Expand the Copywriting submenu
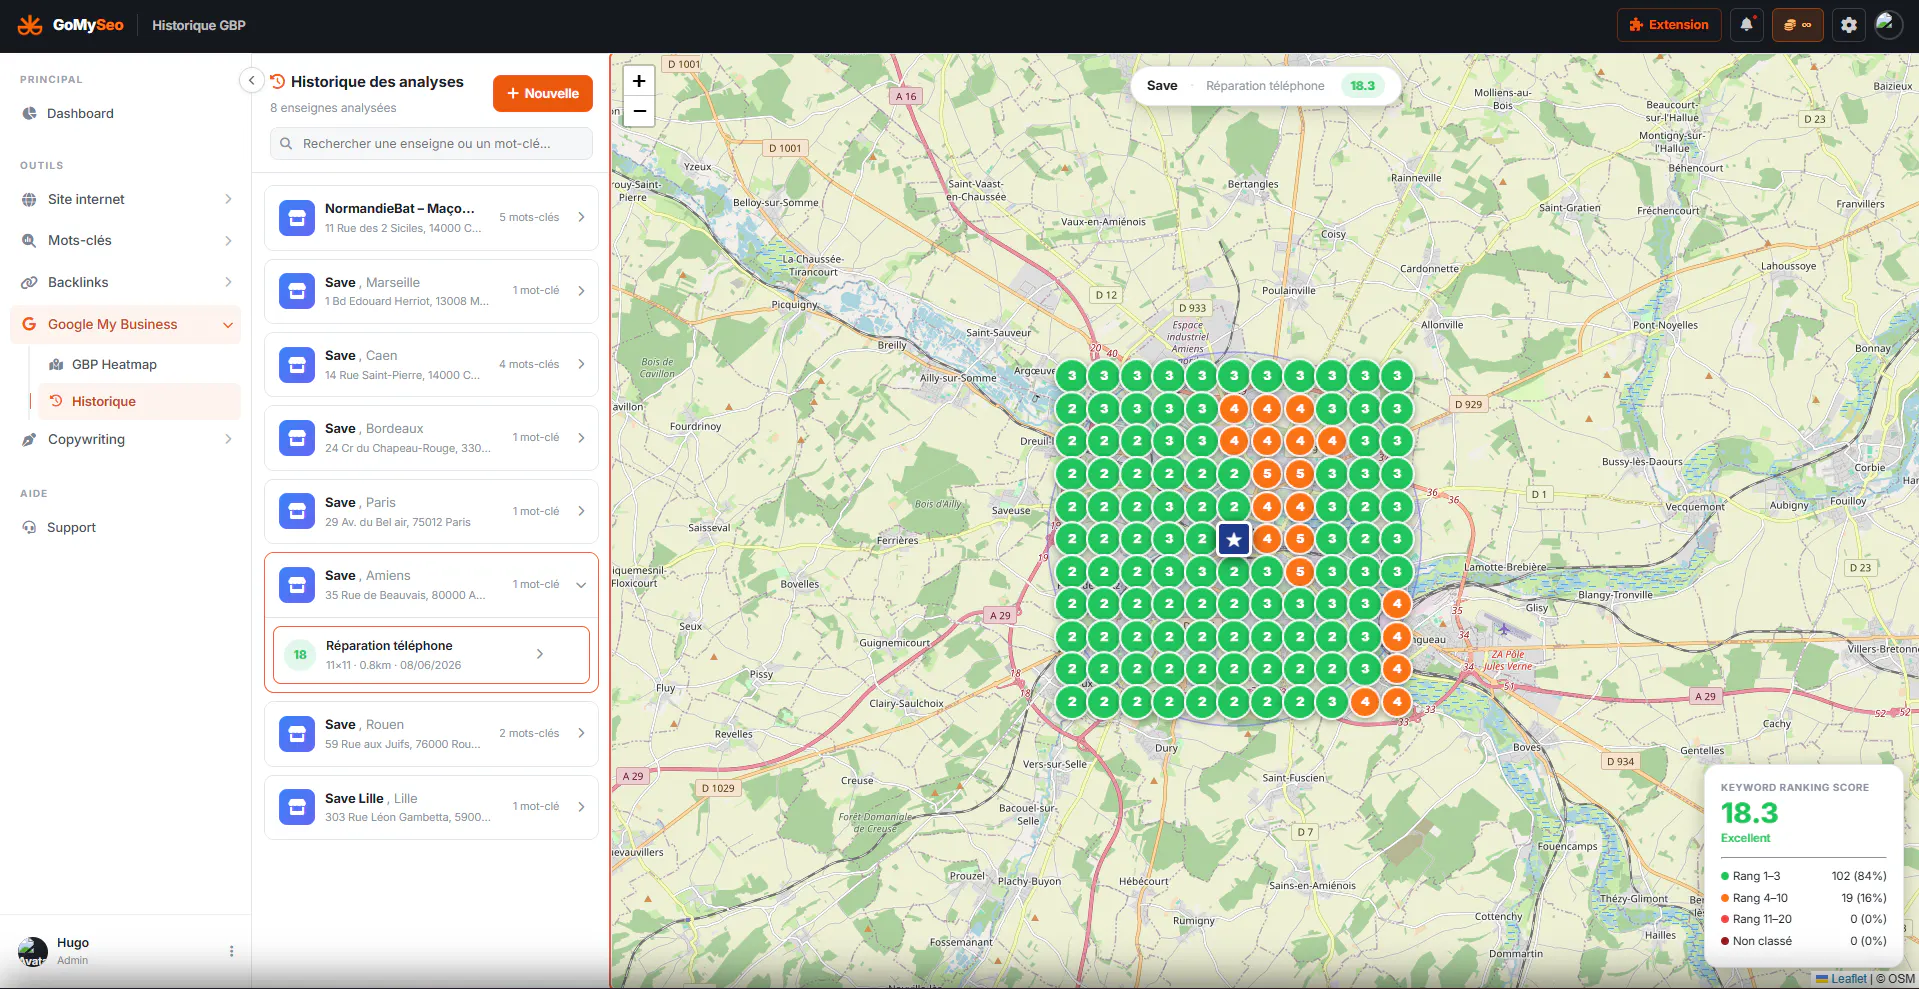The image size is (1919, 989). [228, 440]
